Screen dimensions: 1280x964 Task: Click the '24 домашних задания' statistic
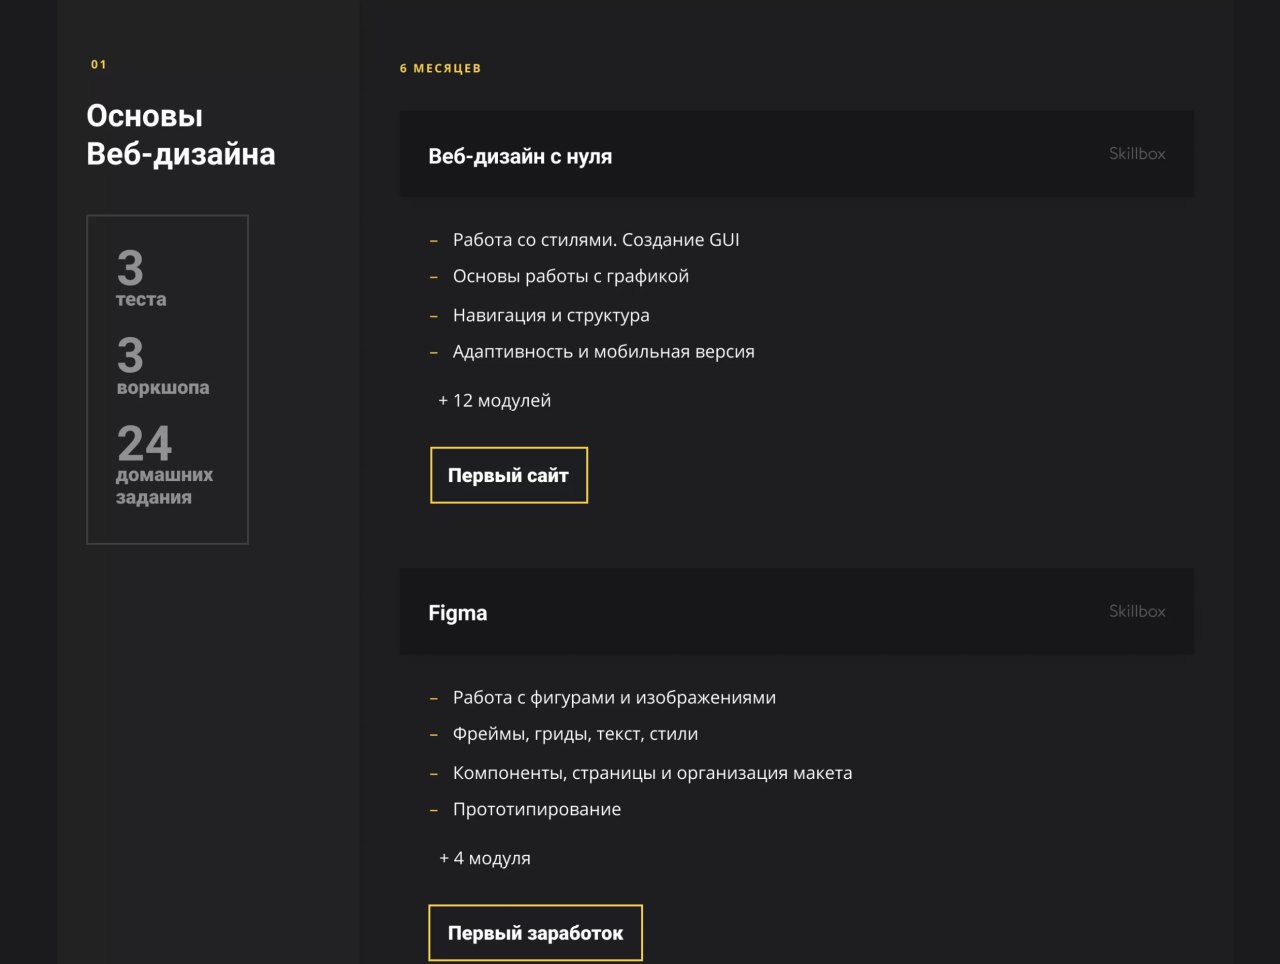click(165, 465)
